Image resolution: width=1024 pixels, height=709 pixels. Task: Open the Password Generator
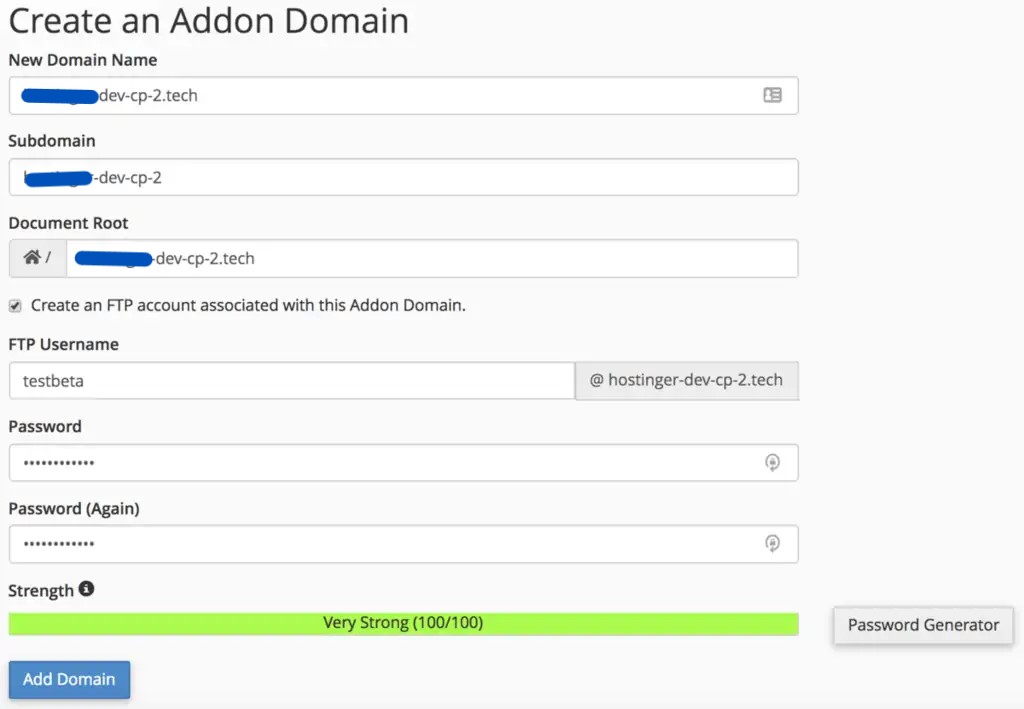coord(921,625)
